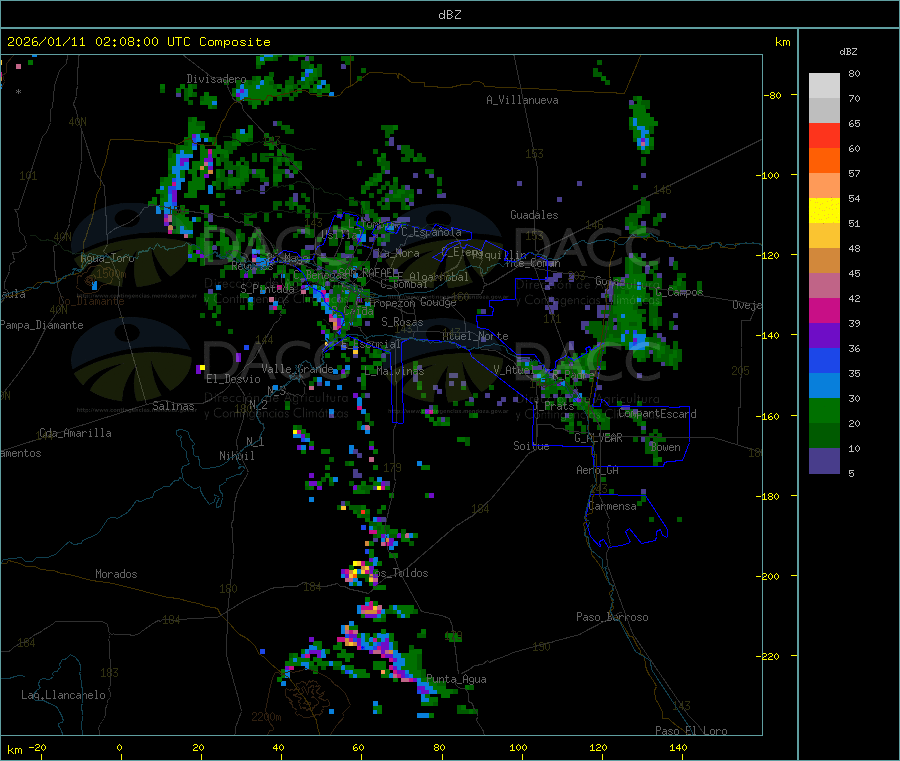Click the Pampa_Diamante map label
Screen dimensions: 900x761
[42, 325]
